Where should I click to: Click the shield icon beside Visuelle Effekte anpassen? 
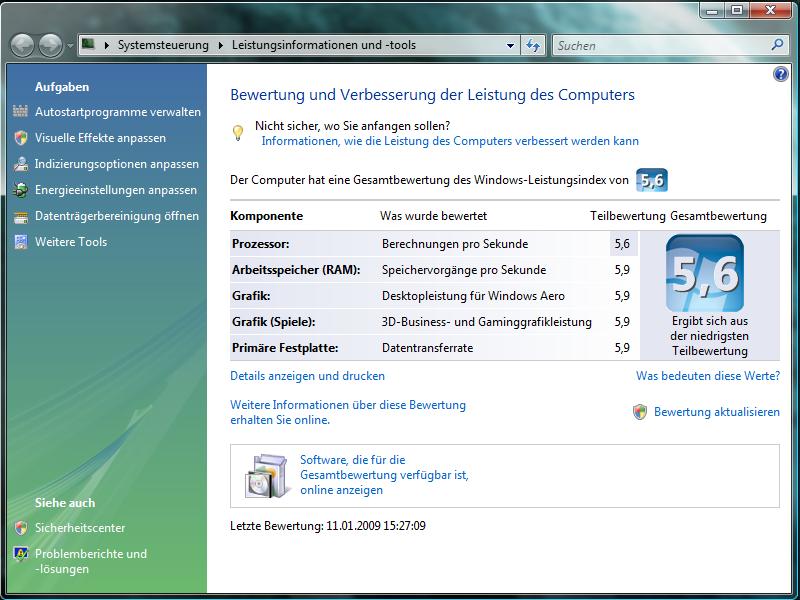[x=21, y=138]
